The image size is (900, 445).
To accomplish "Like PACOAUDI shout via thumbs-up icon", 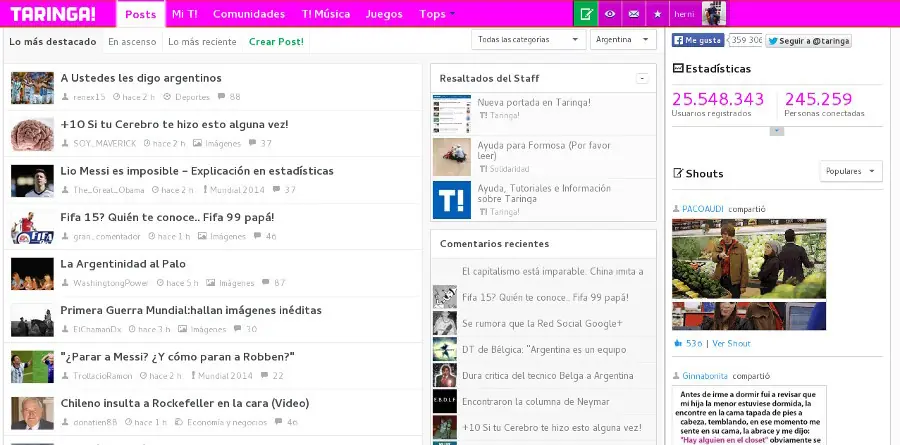I will click(x=677, y=343).
